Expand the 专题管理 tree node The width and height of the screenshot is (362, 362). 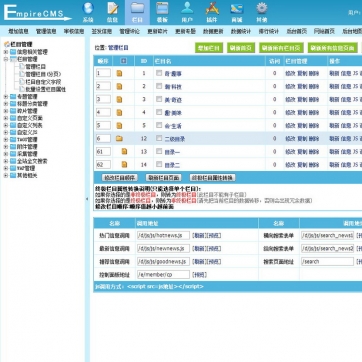[x=6, y=97]
